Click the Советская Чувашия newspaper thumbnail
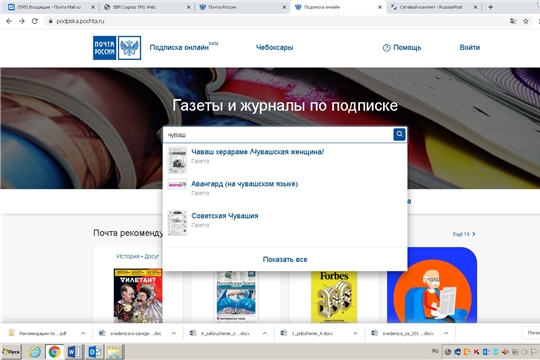Image resolution: width=540 pixels, height=360 pixels. tap(177, 223)
